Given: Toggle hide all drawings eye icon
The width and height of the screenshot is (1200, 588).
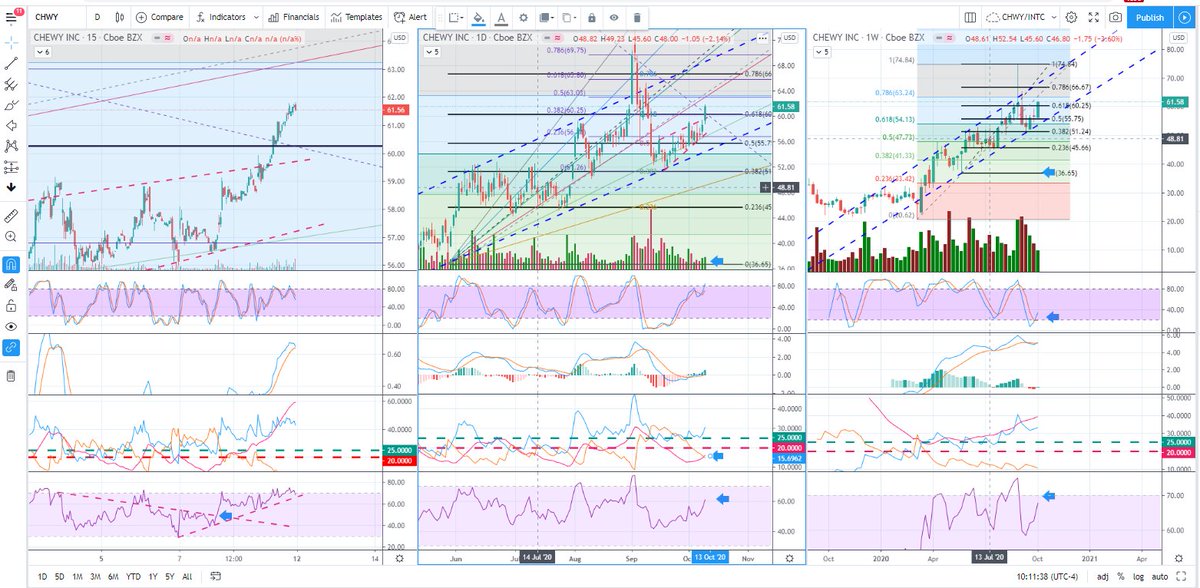Looking at the screenshot, I should click(x=11, y=326).
